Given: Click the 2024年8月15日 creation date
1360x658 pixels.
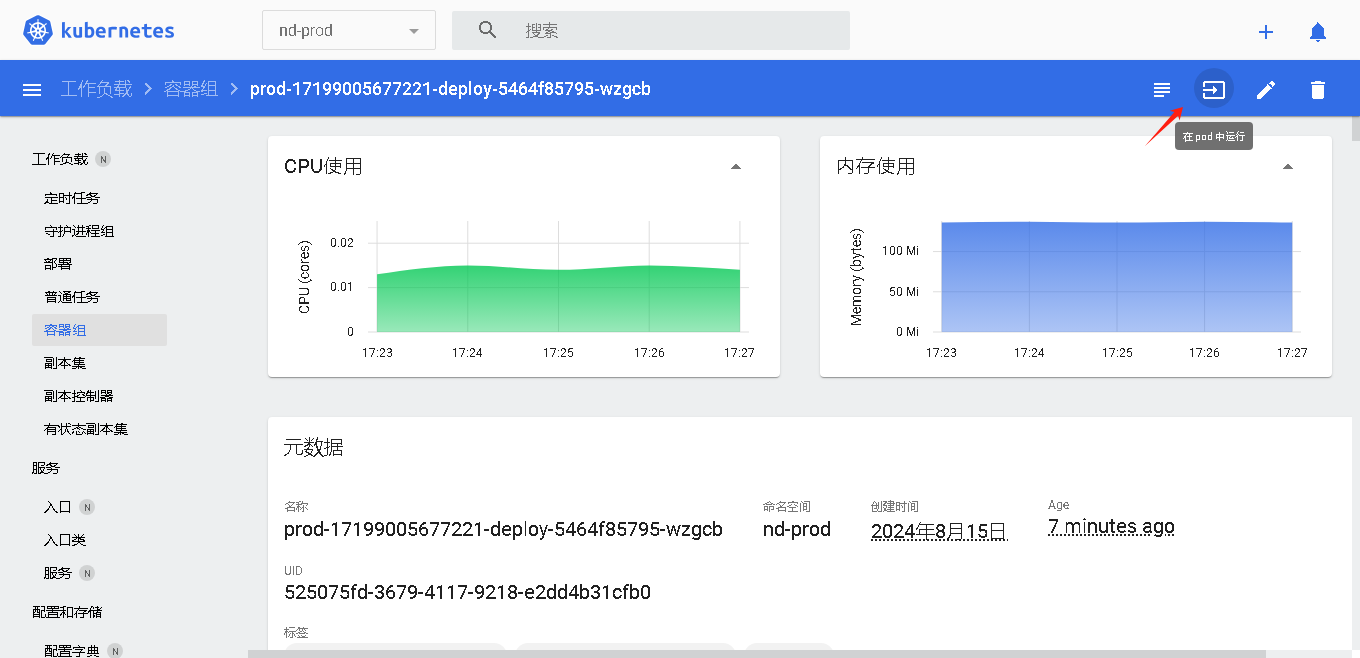Looking at the screenshot, I should 939,531.
